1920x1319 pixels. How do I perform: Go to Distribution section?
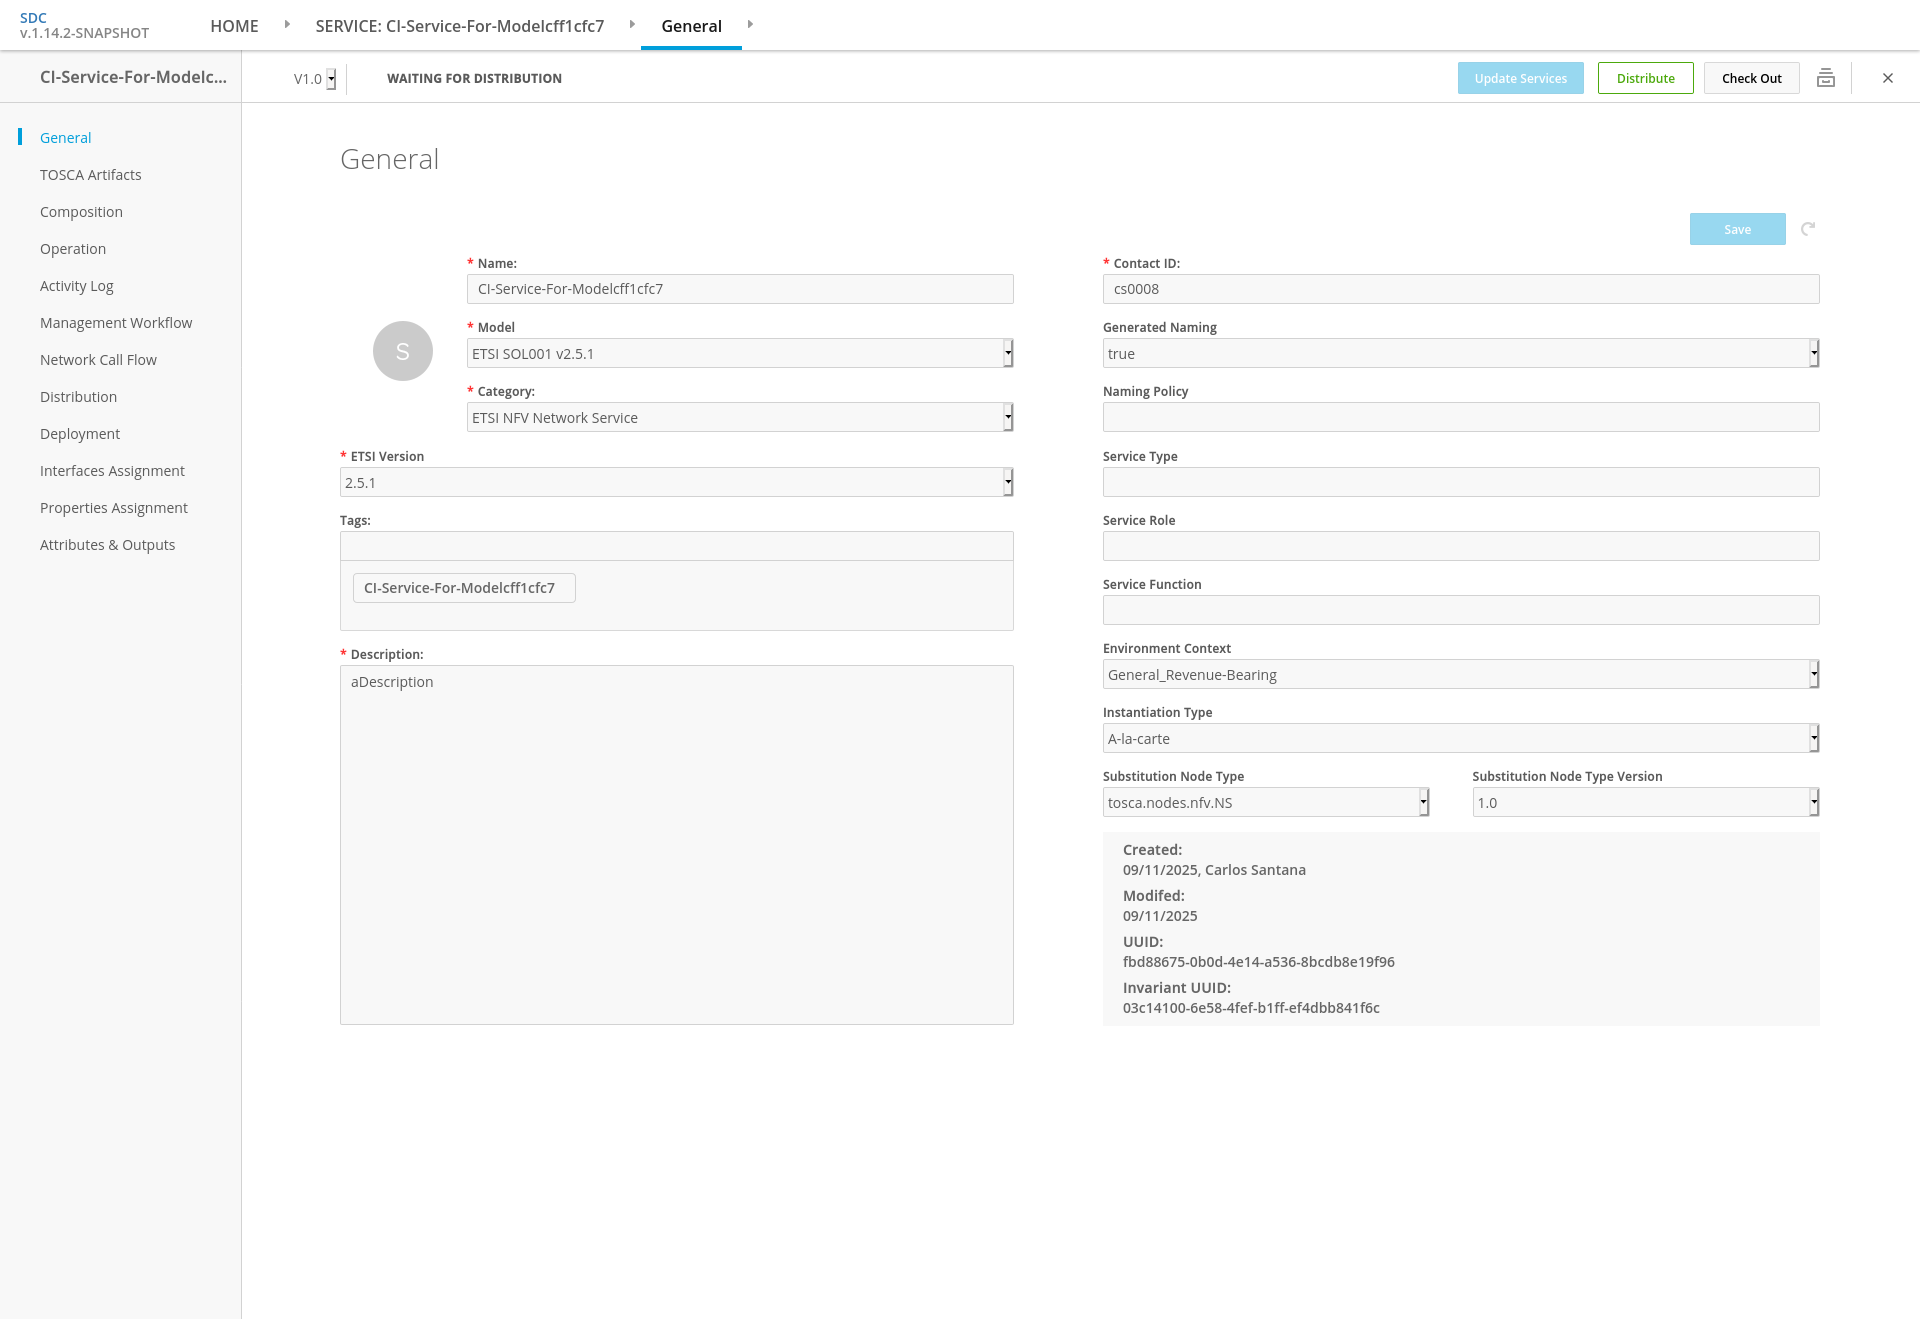point(78,397)
